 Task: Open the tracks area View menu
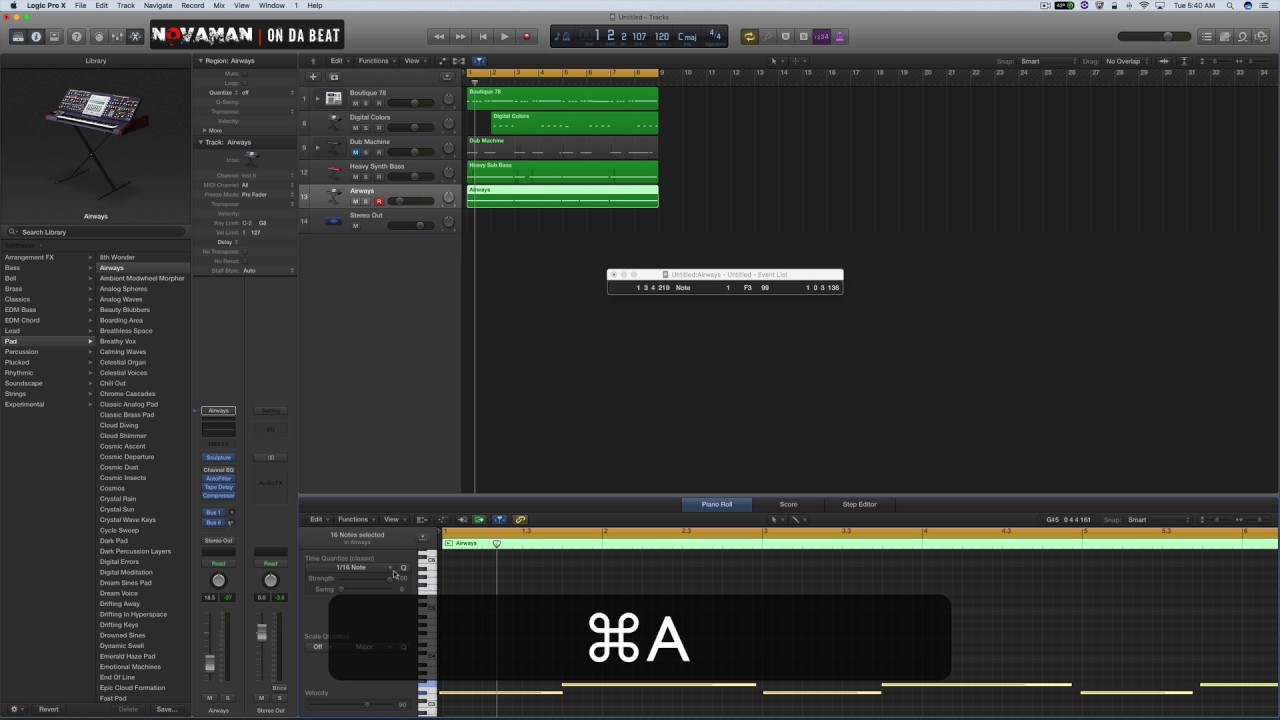click(415, 61)
